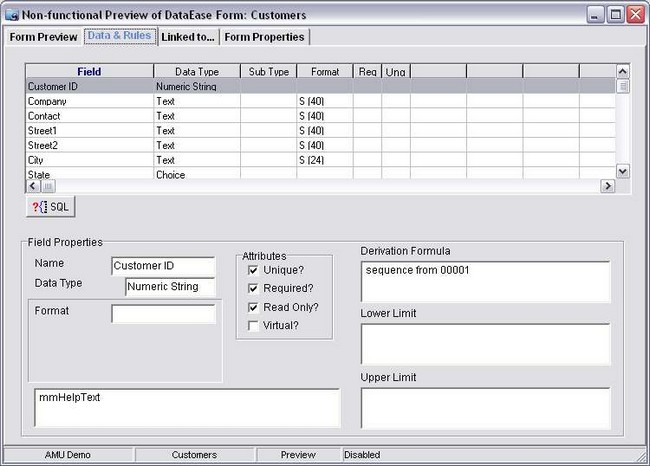This screenshot has height=466, width=650.
Task: Click the Lower Limit text box
Action: tap(485, 344)
